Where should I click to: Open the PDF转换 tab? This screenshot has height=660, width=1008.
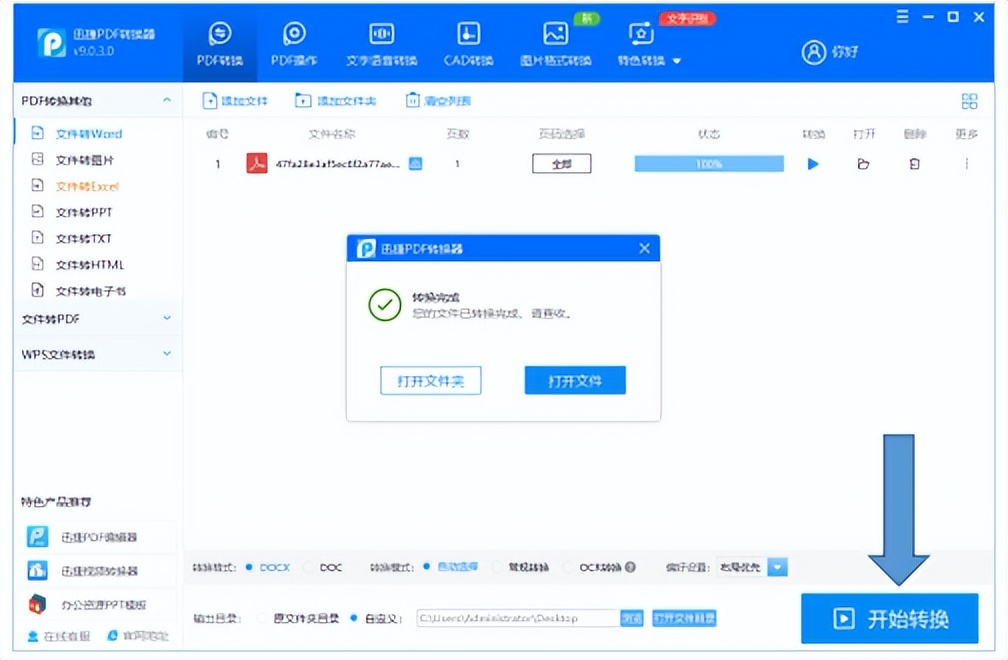[x=220, y=44]
